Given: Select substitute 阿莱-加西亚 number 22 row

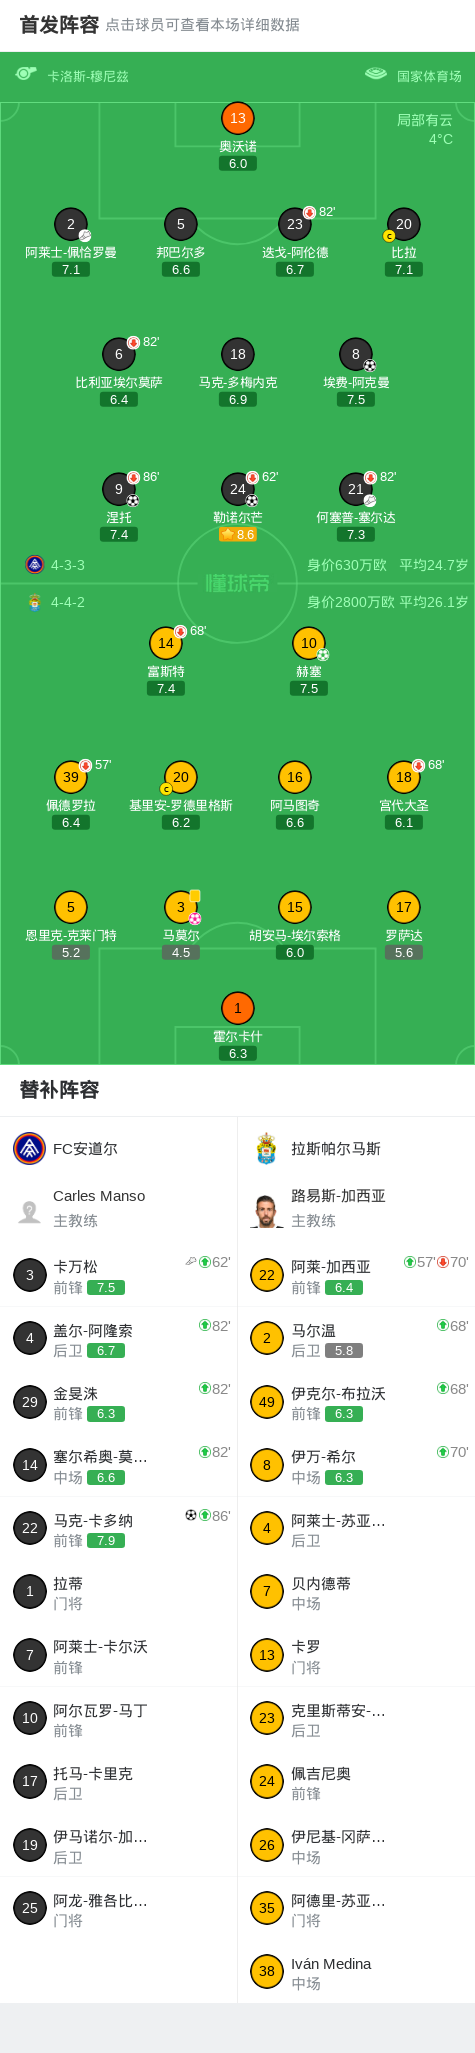Looking at the screenshot, I should 356,1275.
